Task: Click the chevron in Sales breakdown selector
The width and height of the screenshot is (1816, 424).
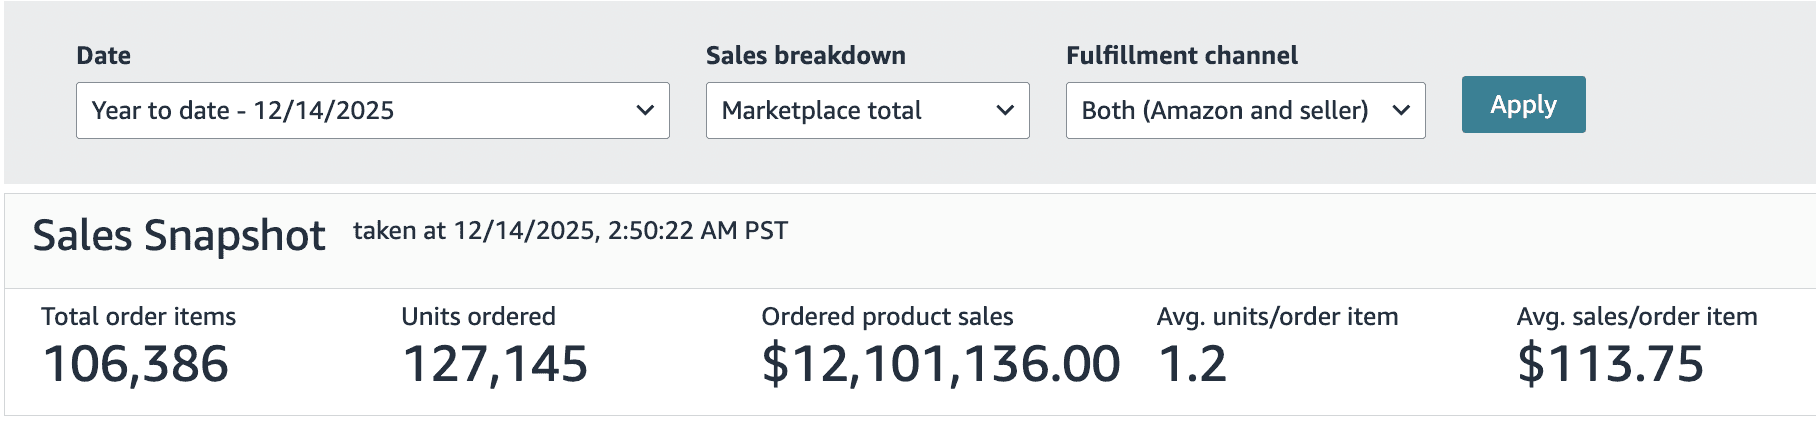Action: tap(1005, 111)
